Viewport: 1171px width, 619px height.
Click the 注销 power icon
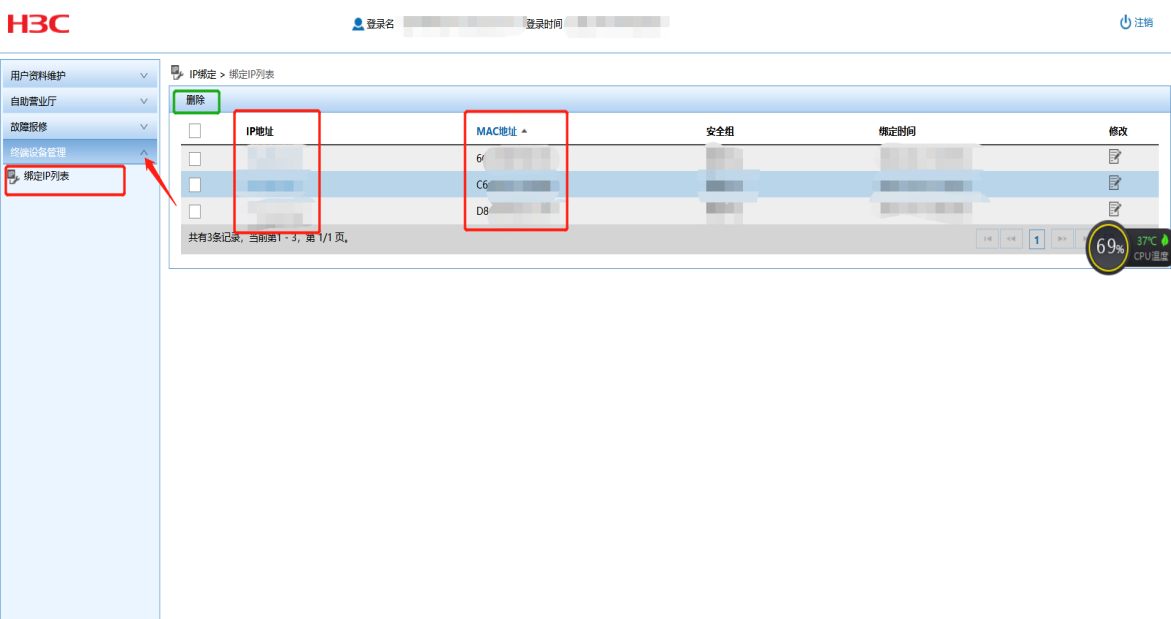pyautogui.click(x=1125, y=22)
